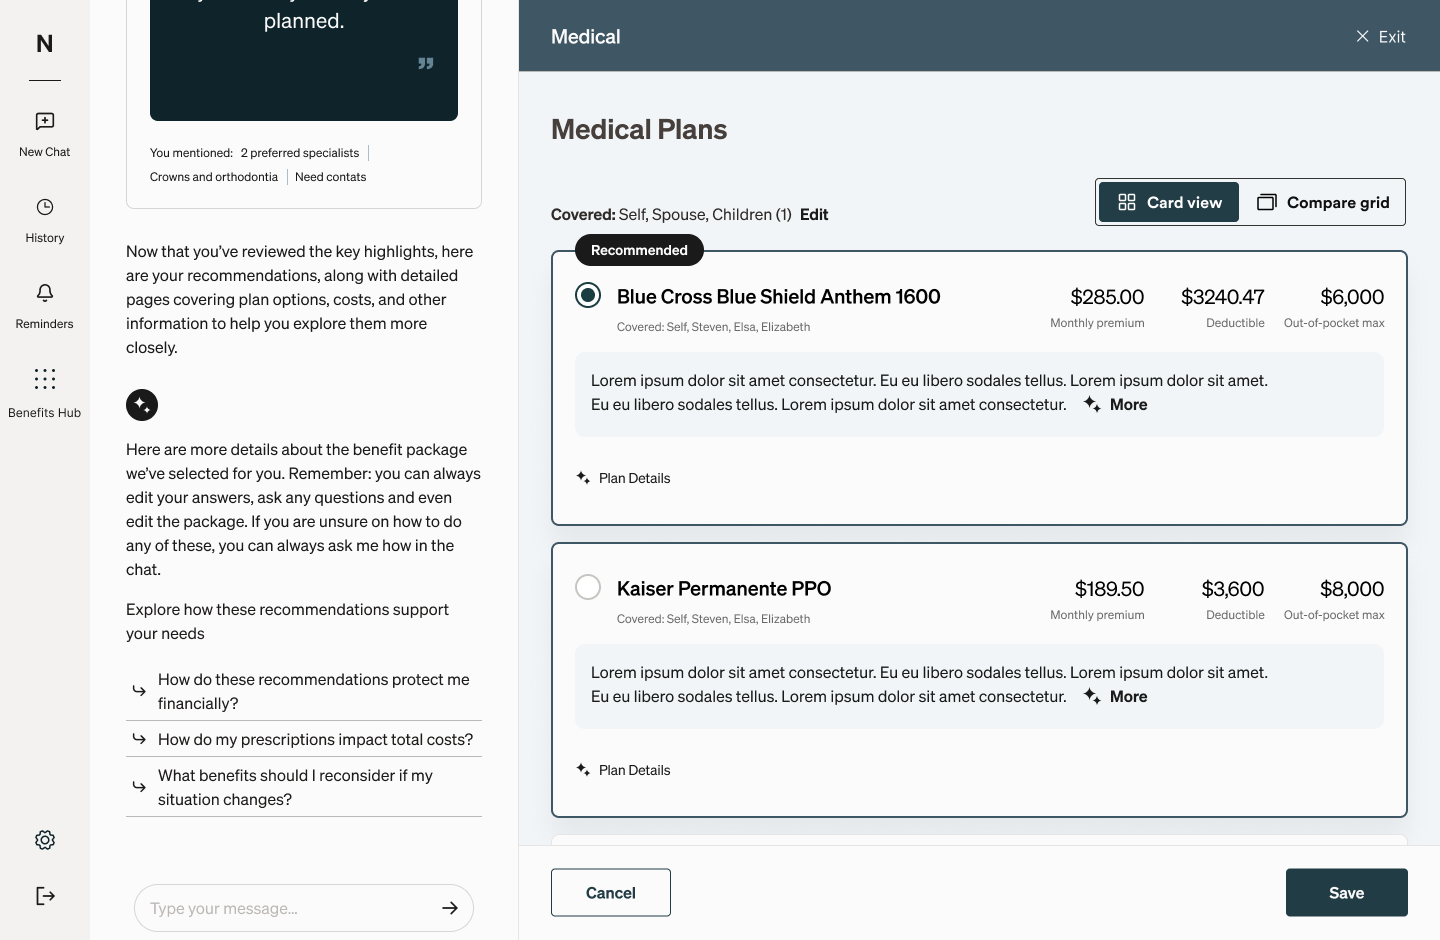Click sparkle icon next to Blue Cross More
This screenshot has width=1440, height=940.
click(1092, 404)
